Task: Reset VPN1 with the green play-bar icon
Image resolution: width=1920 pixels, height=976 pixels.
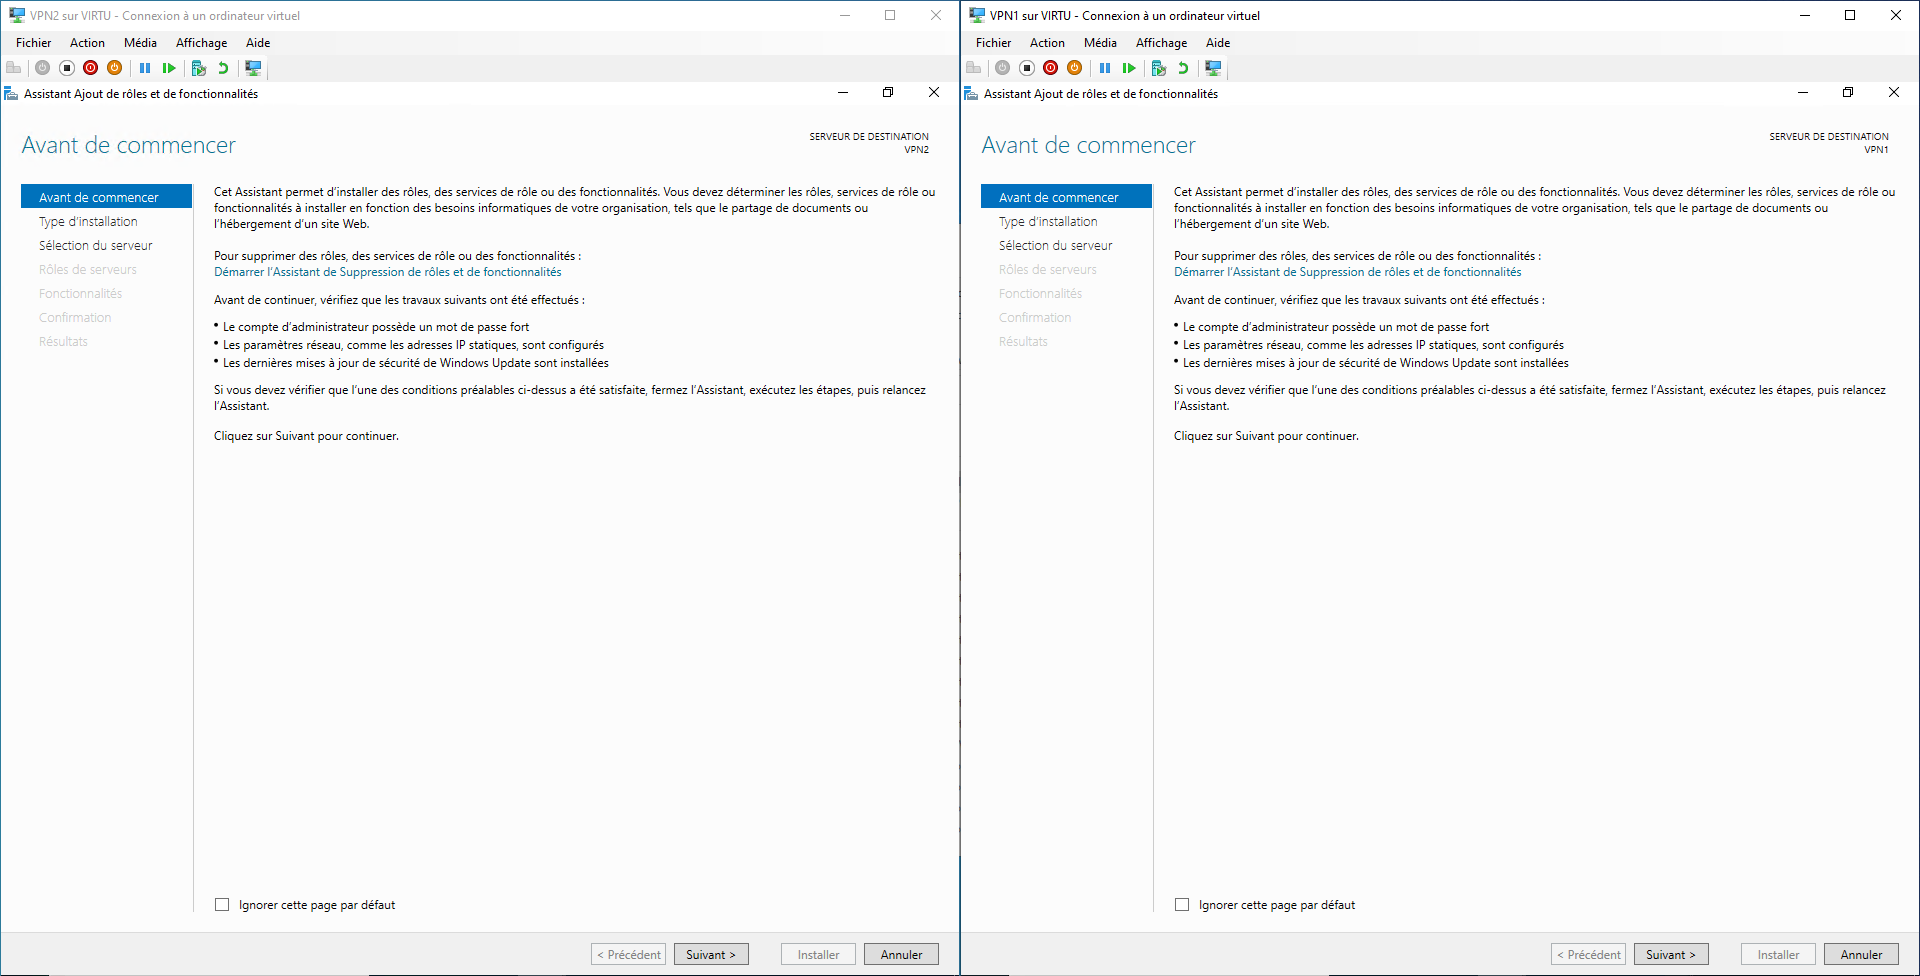Action: (x=1129, y=68)
